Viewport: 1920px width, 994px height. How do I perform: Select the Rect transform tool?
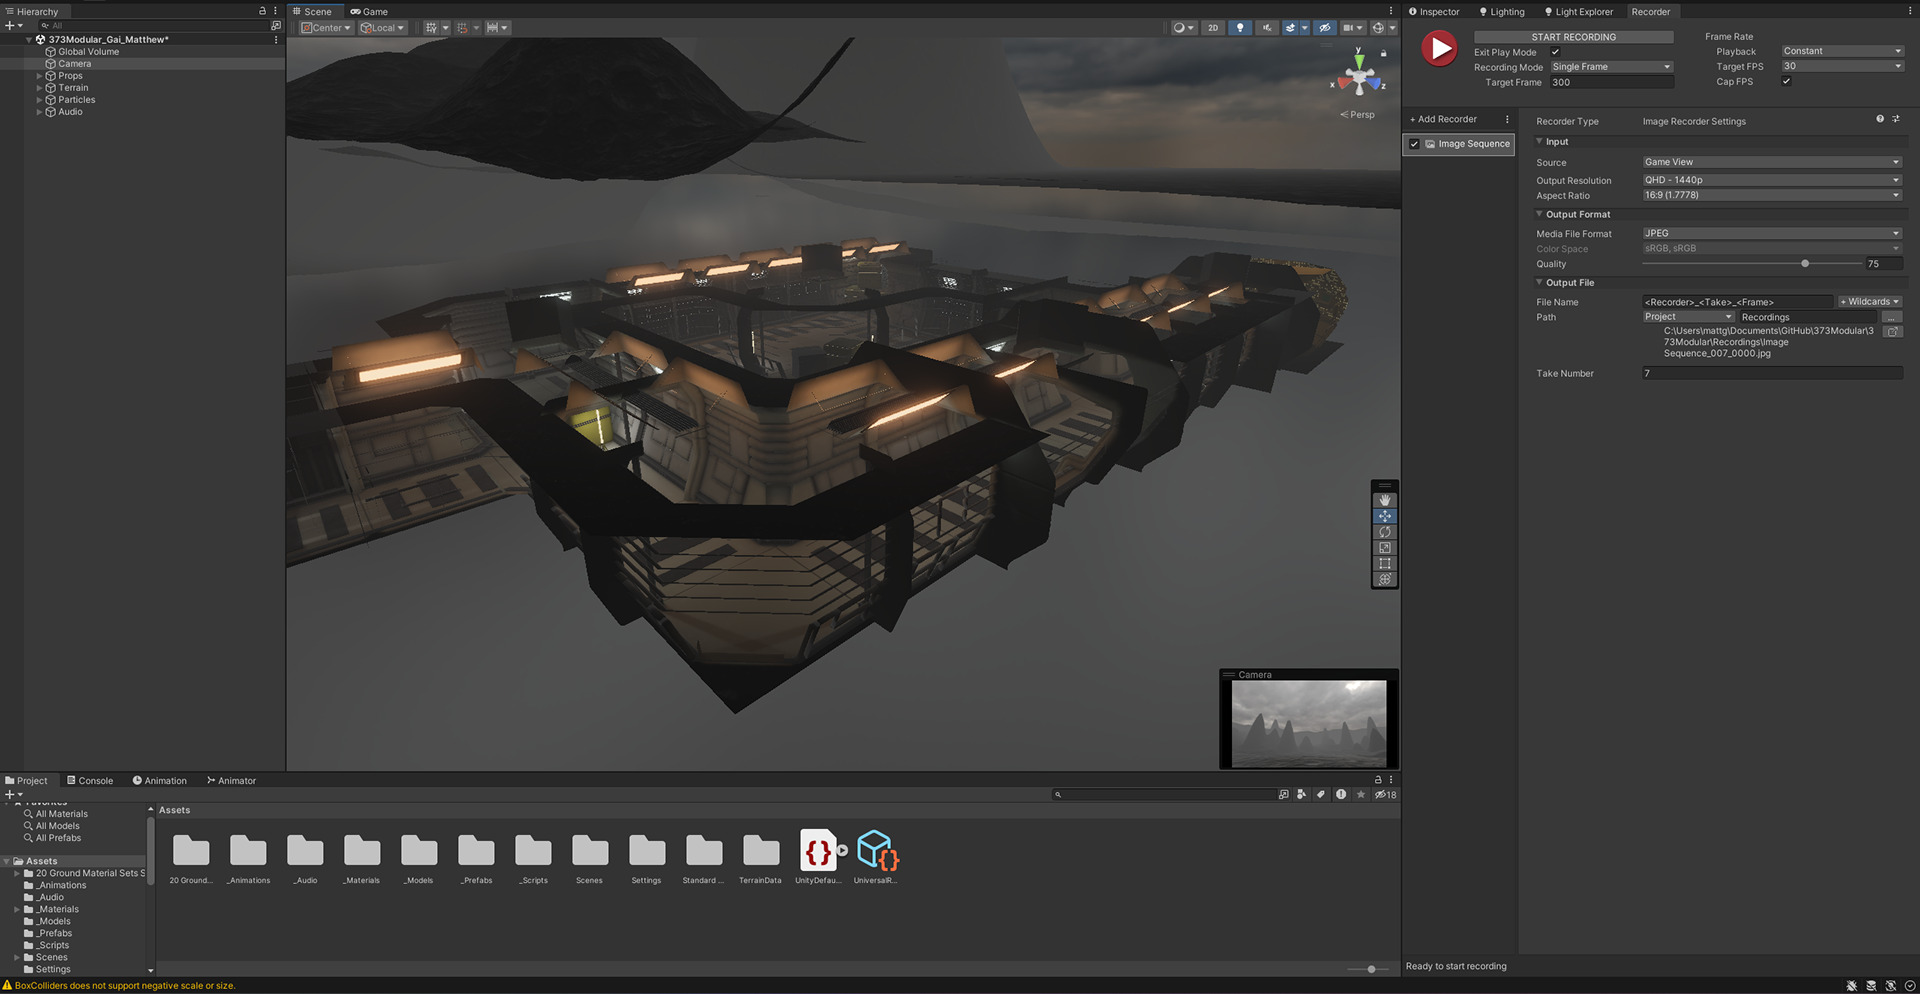pos(1384,564)
